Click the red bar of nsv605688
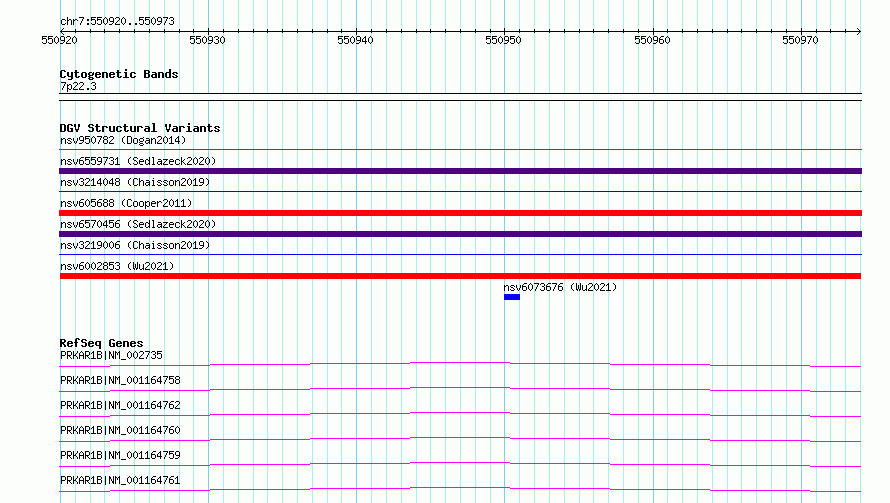The height and width of the screenshot is (503, 890). 460,213
